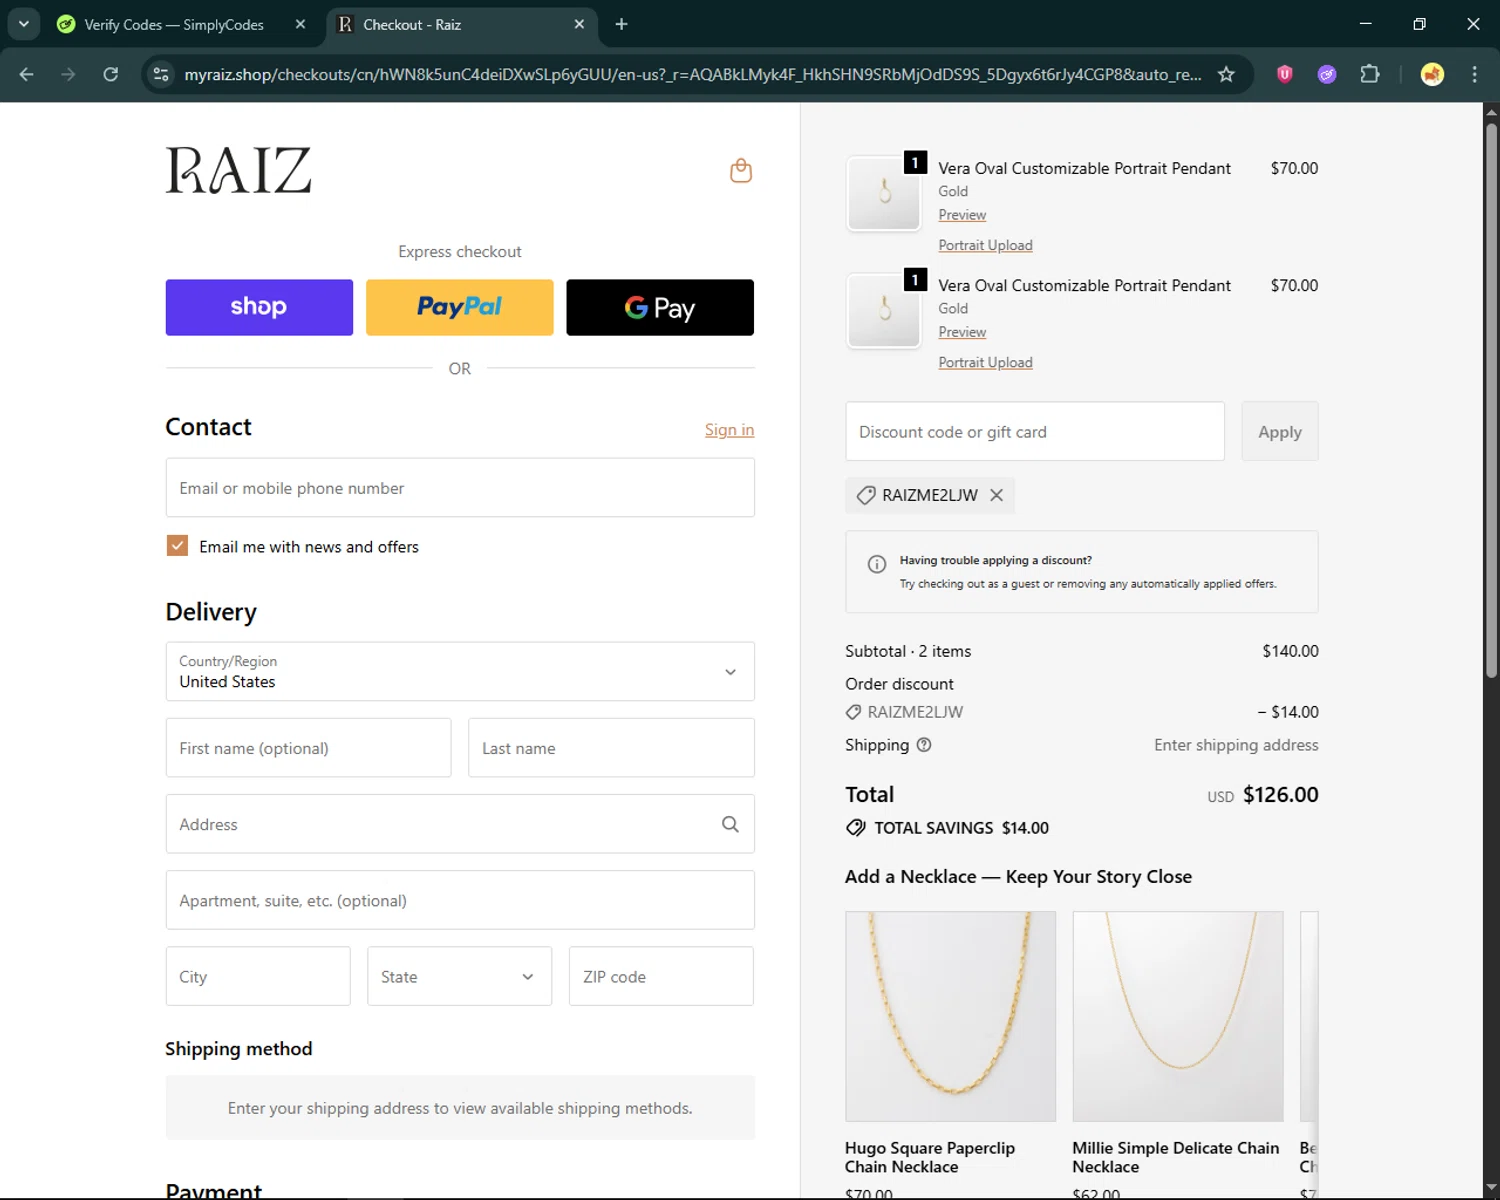Open the browser extensions puzzle icon
1500x1200 pixels.
[x=1370, y=74]
